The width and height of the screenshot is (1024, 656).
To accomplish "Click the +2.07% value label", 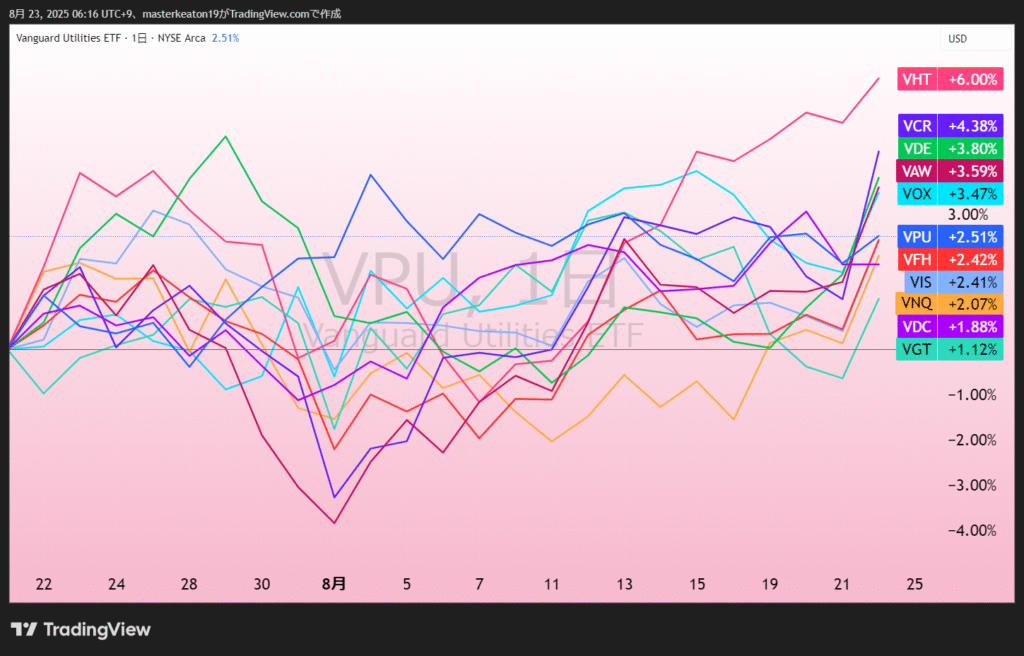I will (x=971, y=303).
